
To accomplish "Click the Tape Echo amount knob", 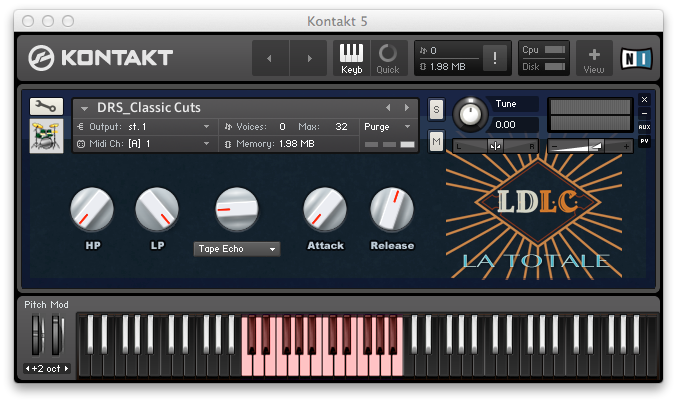I will 237,209.
